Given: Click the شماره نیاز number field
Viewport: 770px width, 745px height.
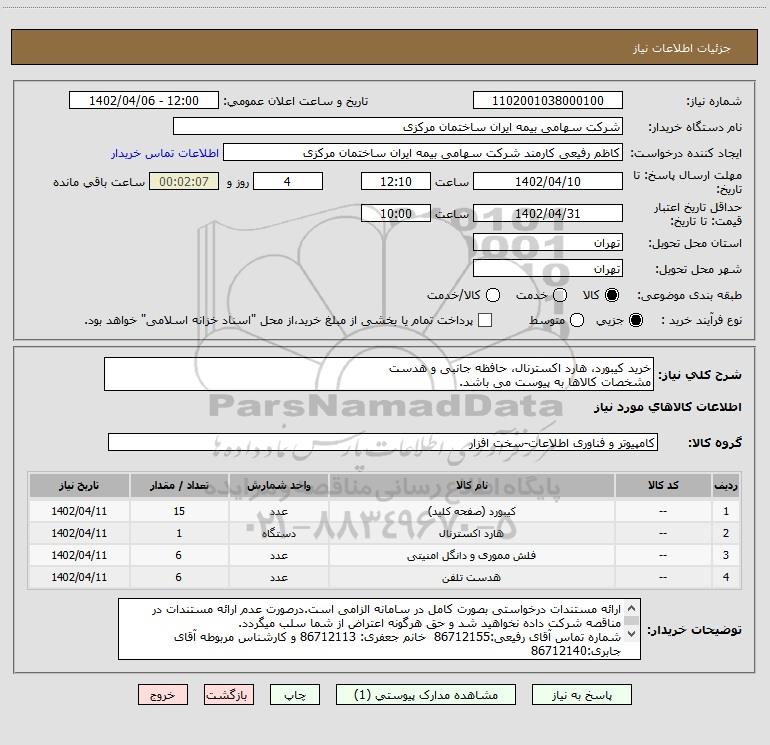Looking at the screenshot, I should pos(548,100).
